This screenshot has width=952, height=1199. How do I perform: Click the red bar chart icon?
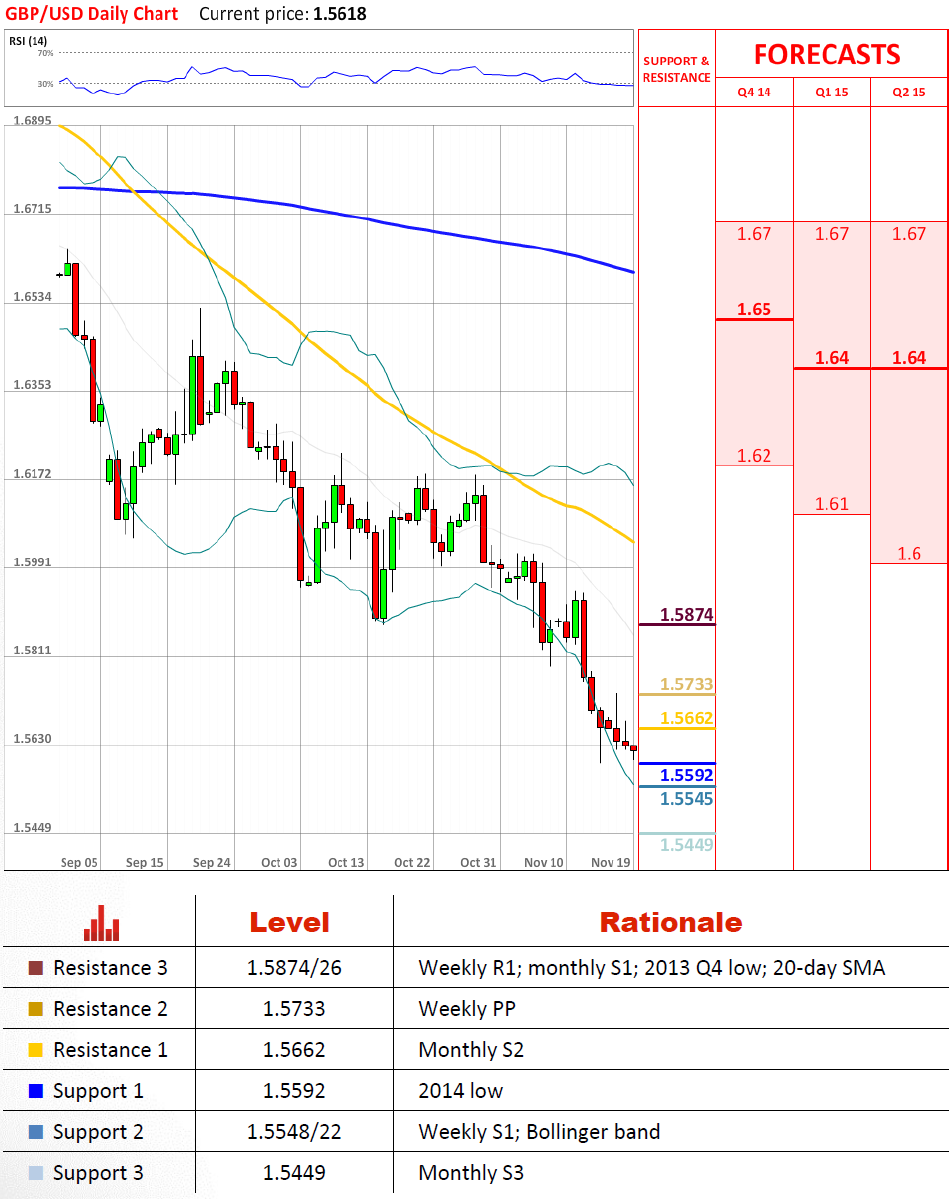pos(102,923)
